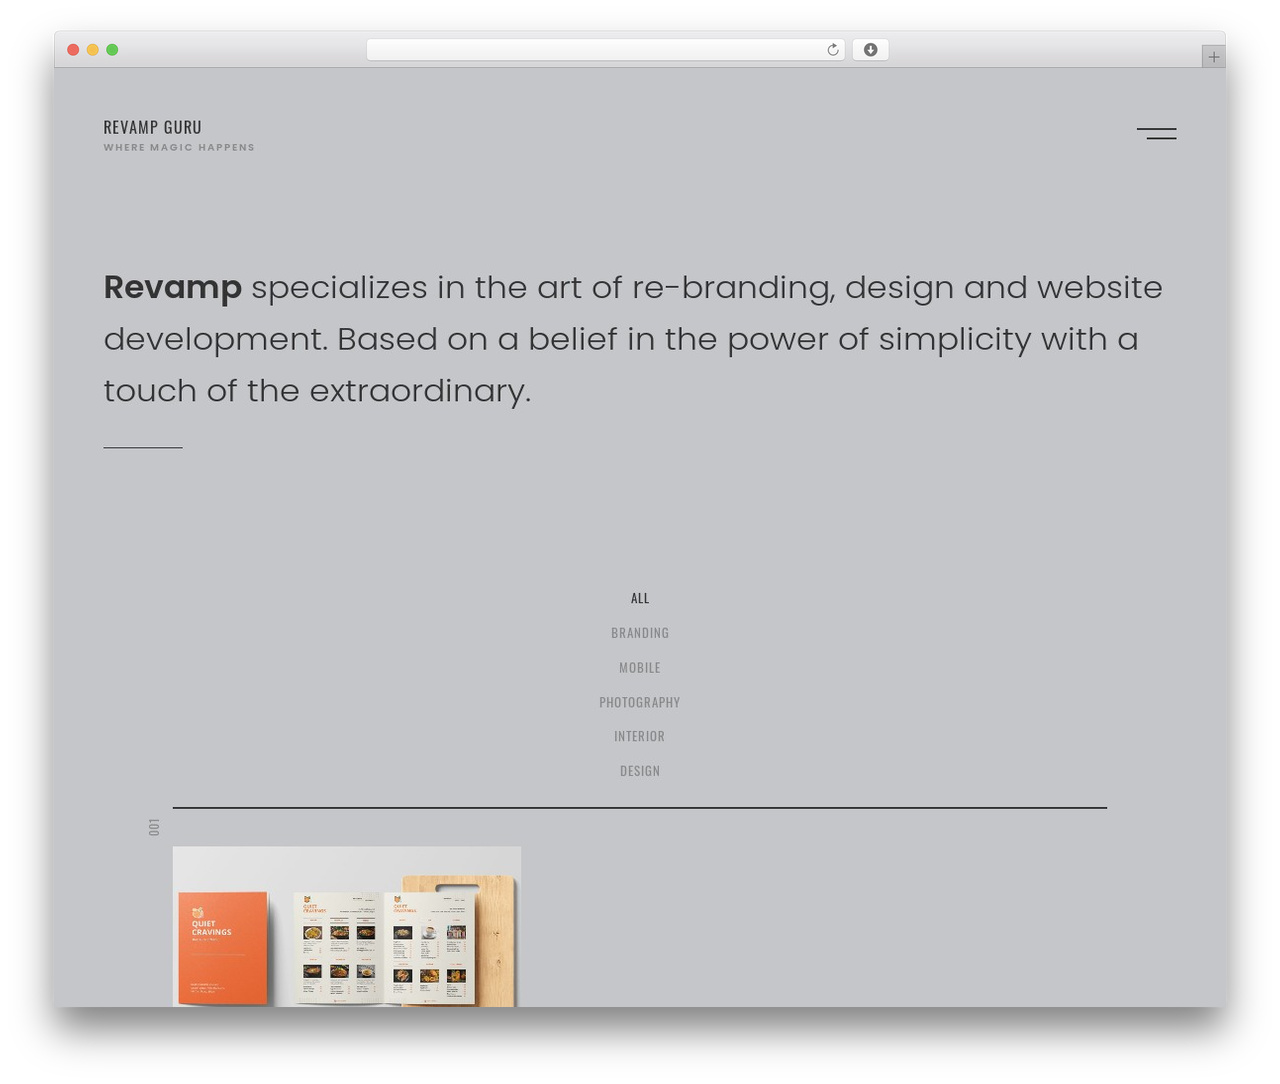Click the bold Revamp heading word
Screen dimensions: 1280x1084
tap(173, 287)
